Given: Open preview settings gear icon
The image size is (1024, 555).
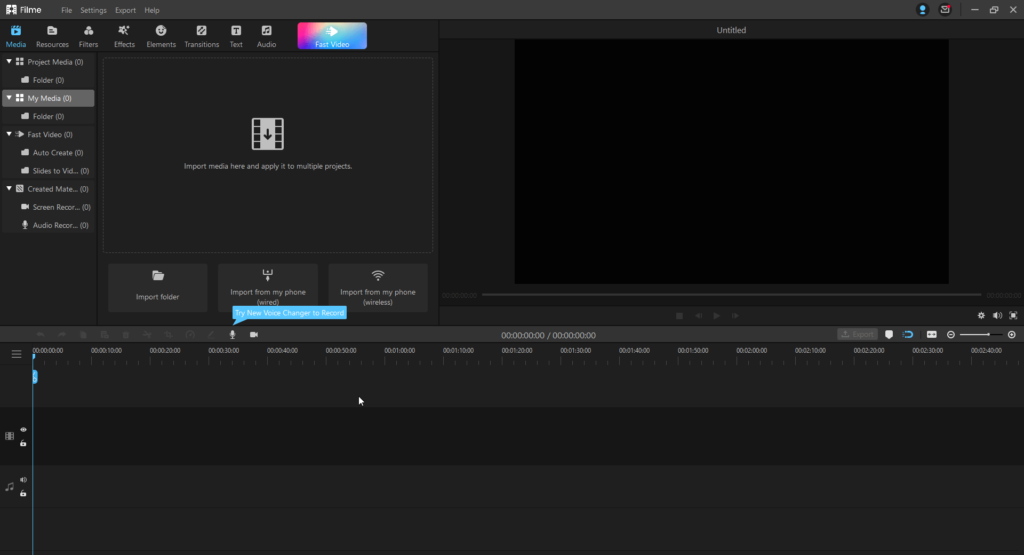Looking at the screenshot, I should click(x=981, y=315).
